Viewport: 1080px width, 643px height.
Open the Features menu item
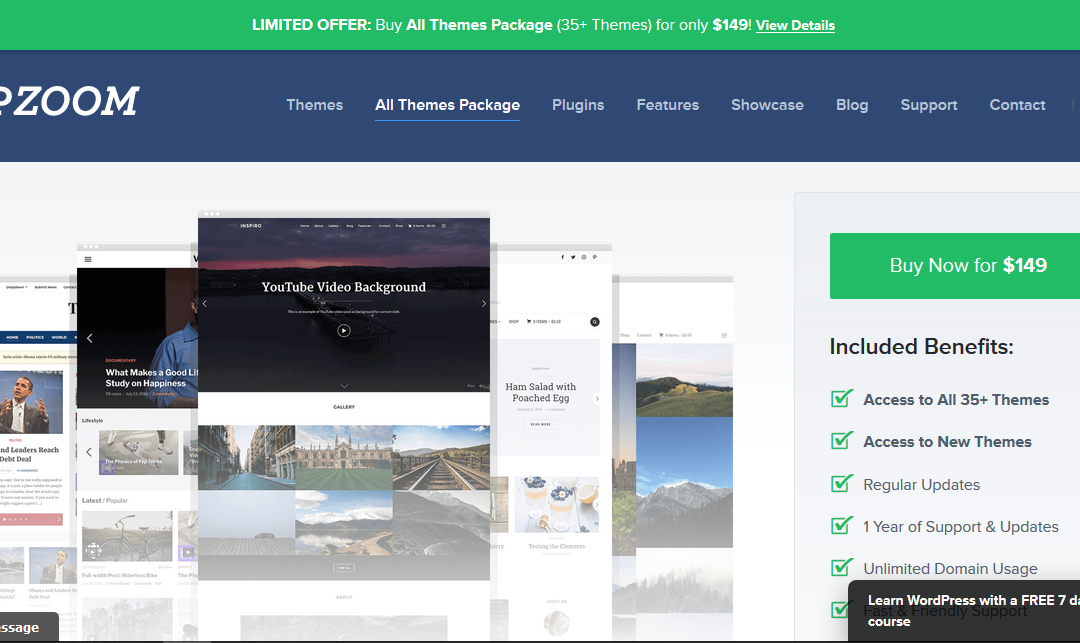pos(667,105)
